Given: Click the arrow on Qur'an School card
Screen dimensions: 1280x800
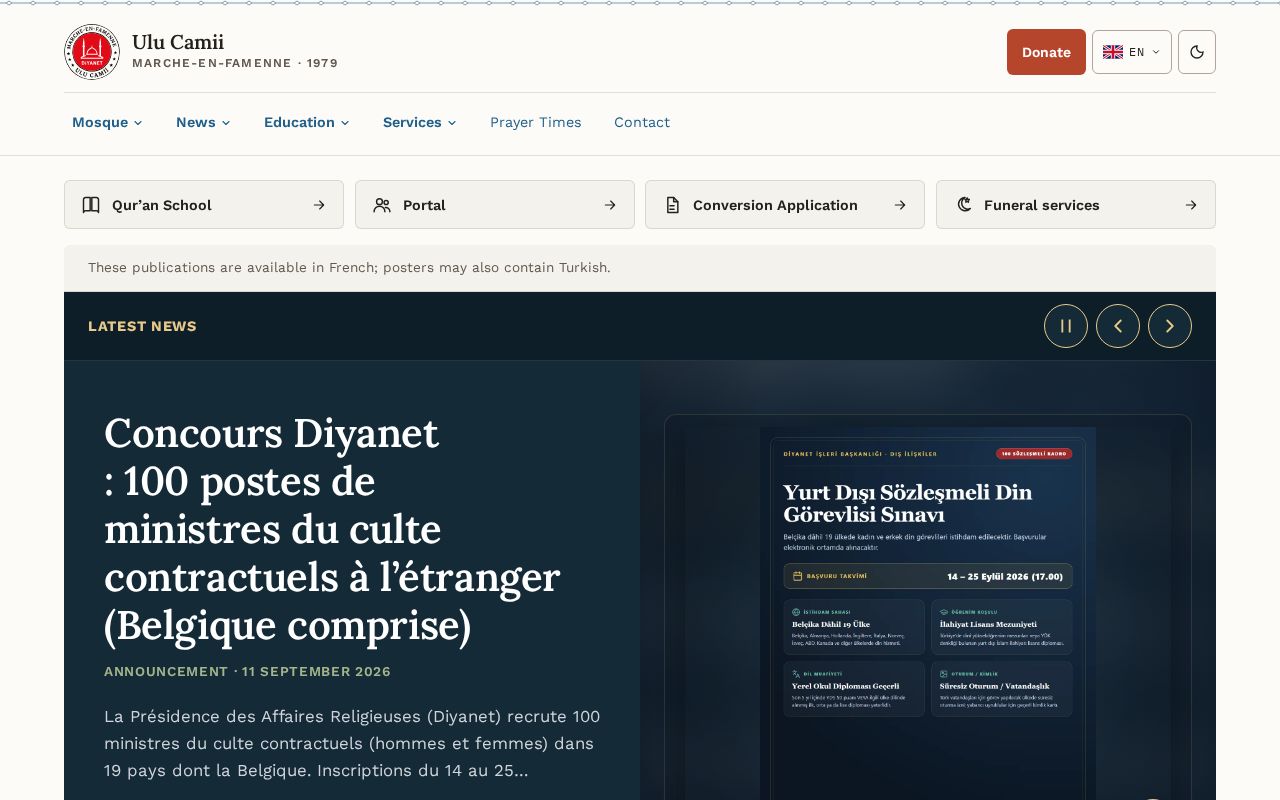Looking at the screenshot, I should (x=319, y=205).
